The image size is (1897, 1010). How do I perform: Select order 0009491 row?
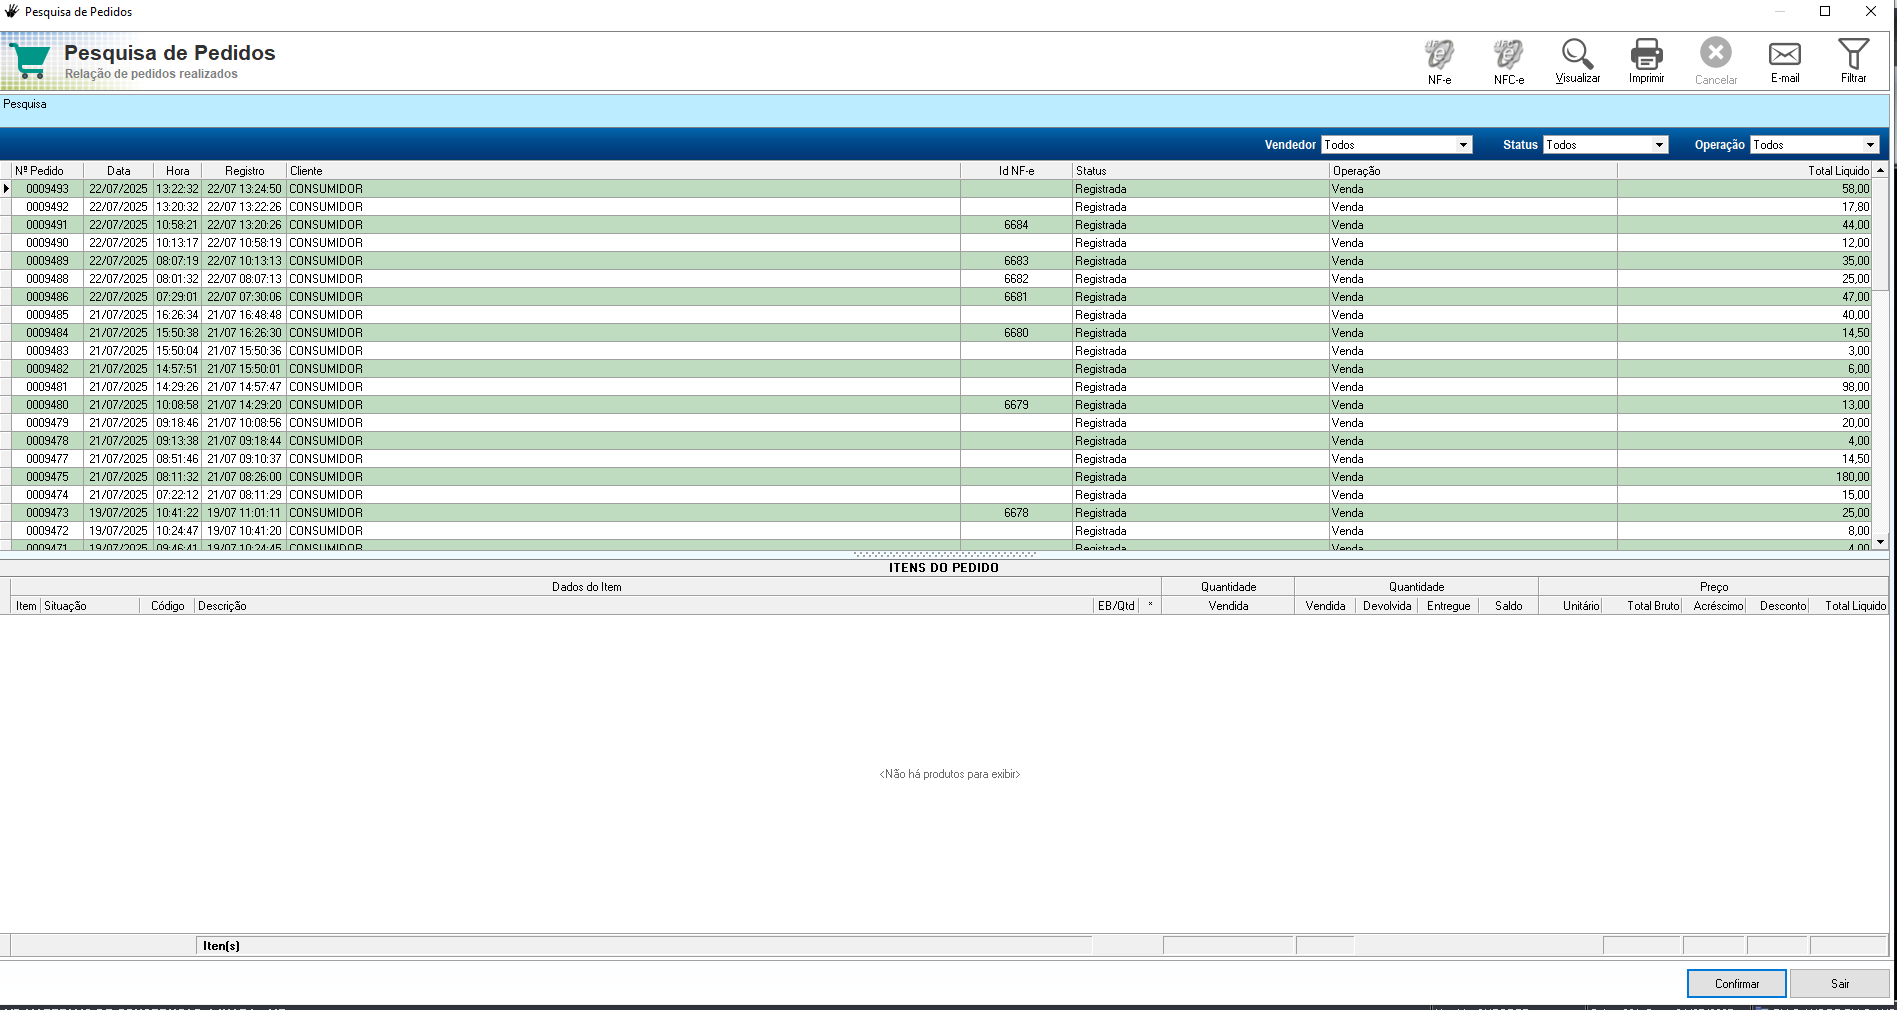click(x=941, y=225)
